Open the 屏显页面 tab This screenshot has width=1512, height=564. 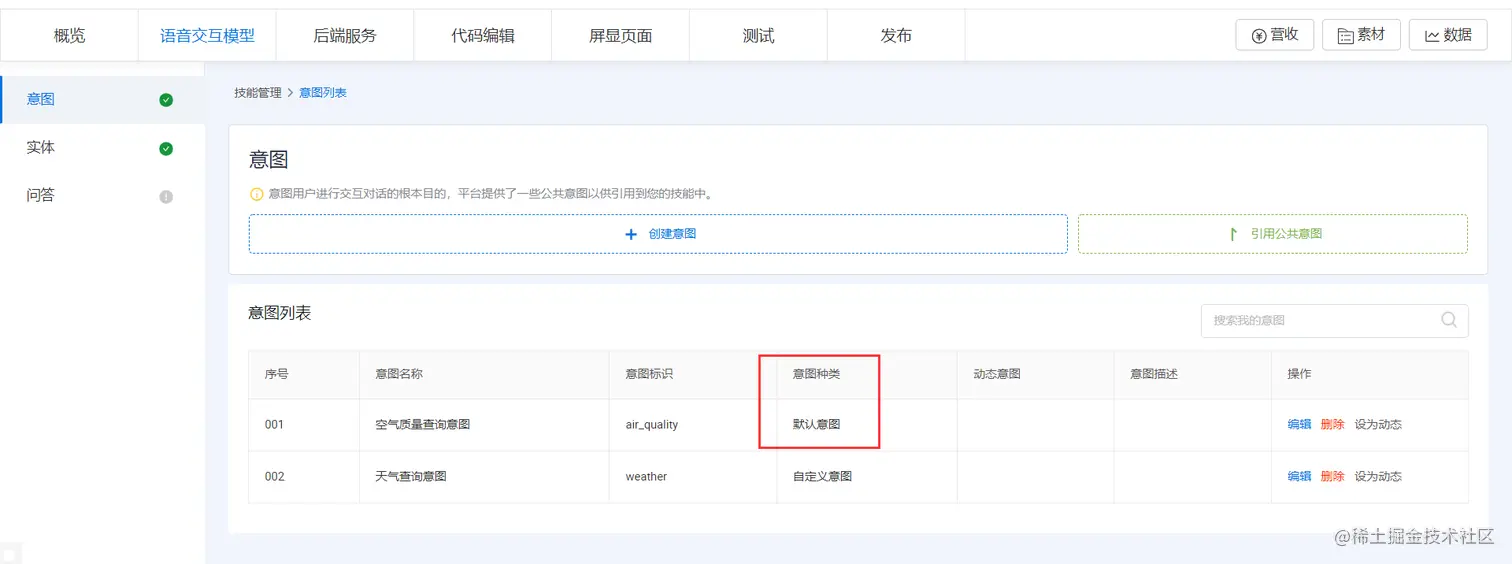pos(620,36)
